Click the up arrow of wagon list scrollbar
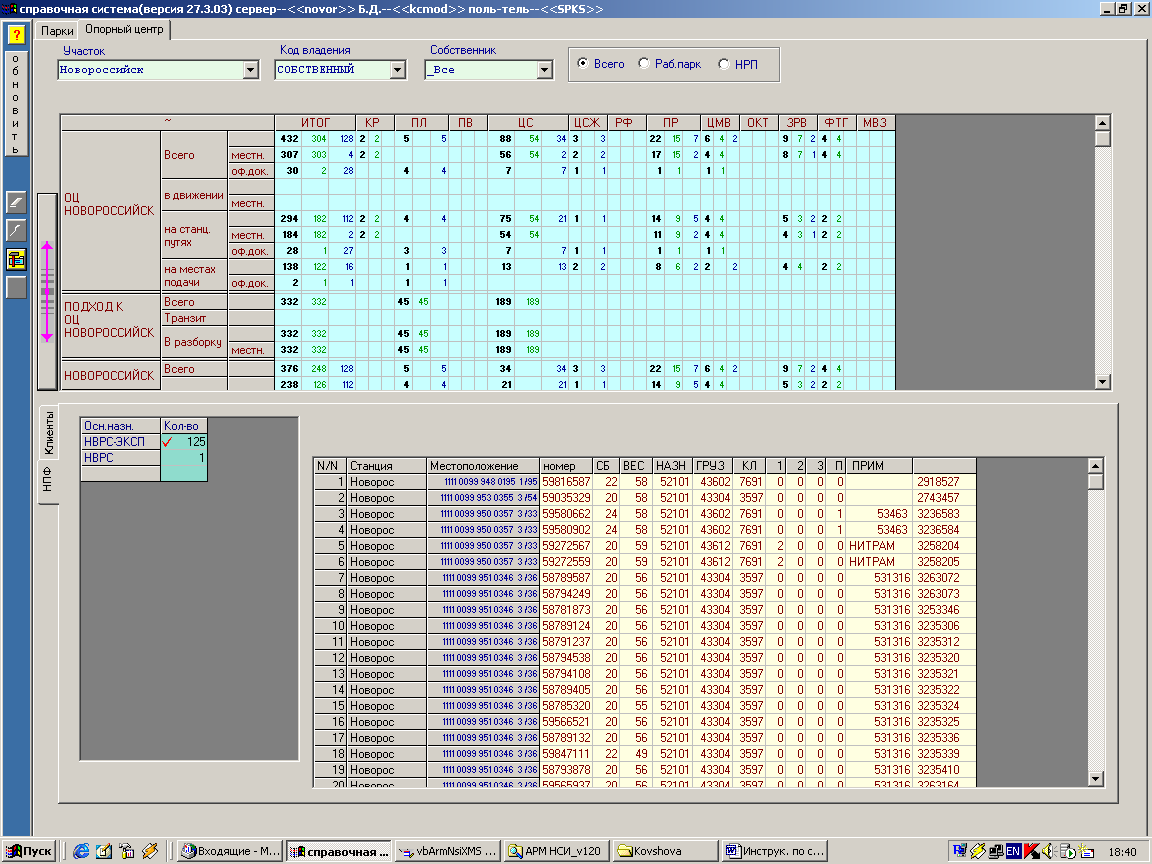This screenshot has height=864, width=1152. (1095, 466)
